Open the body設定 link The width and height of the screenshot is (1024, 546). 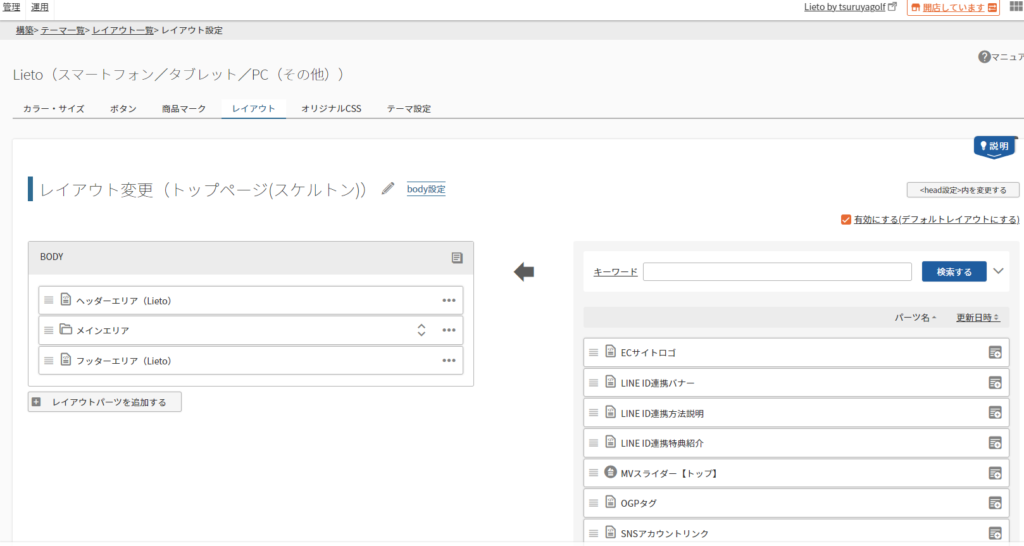coord(426,189)
